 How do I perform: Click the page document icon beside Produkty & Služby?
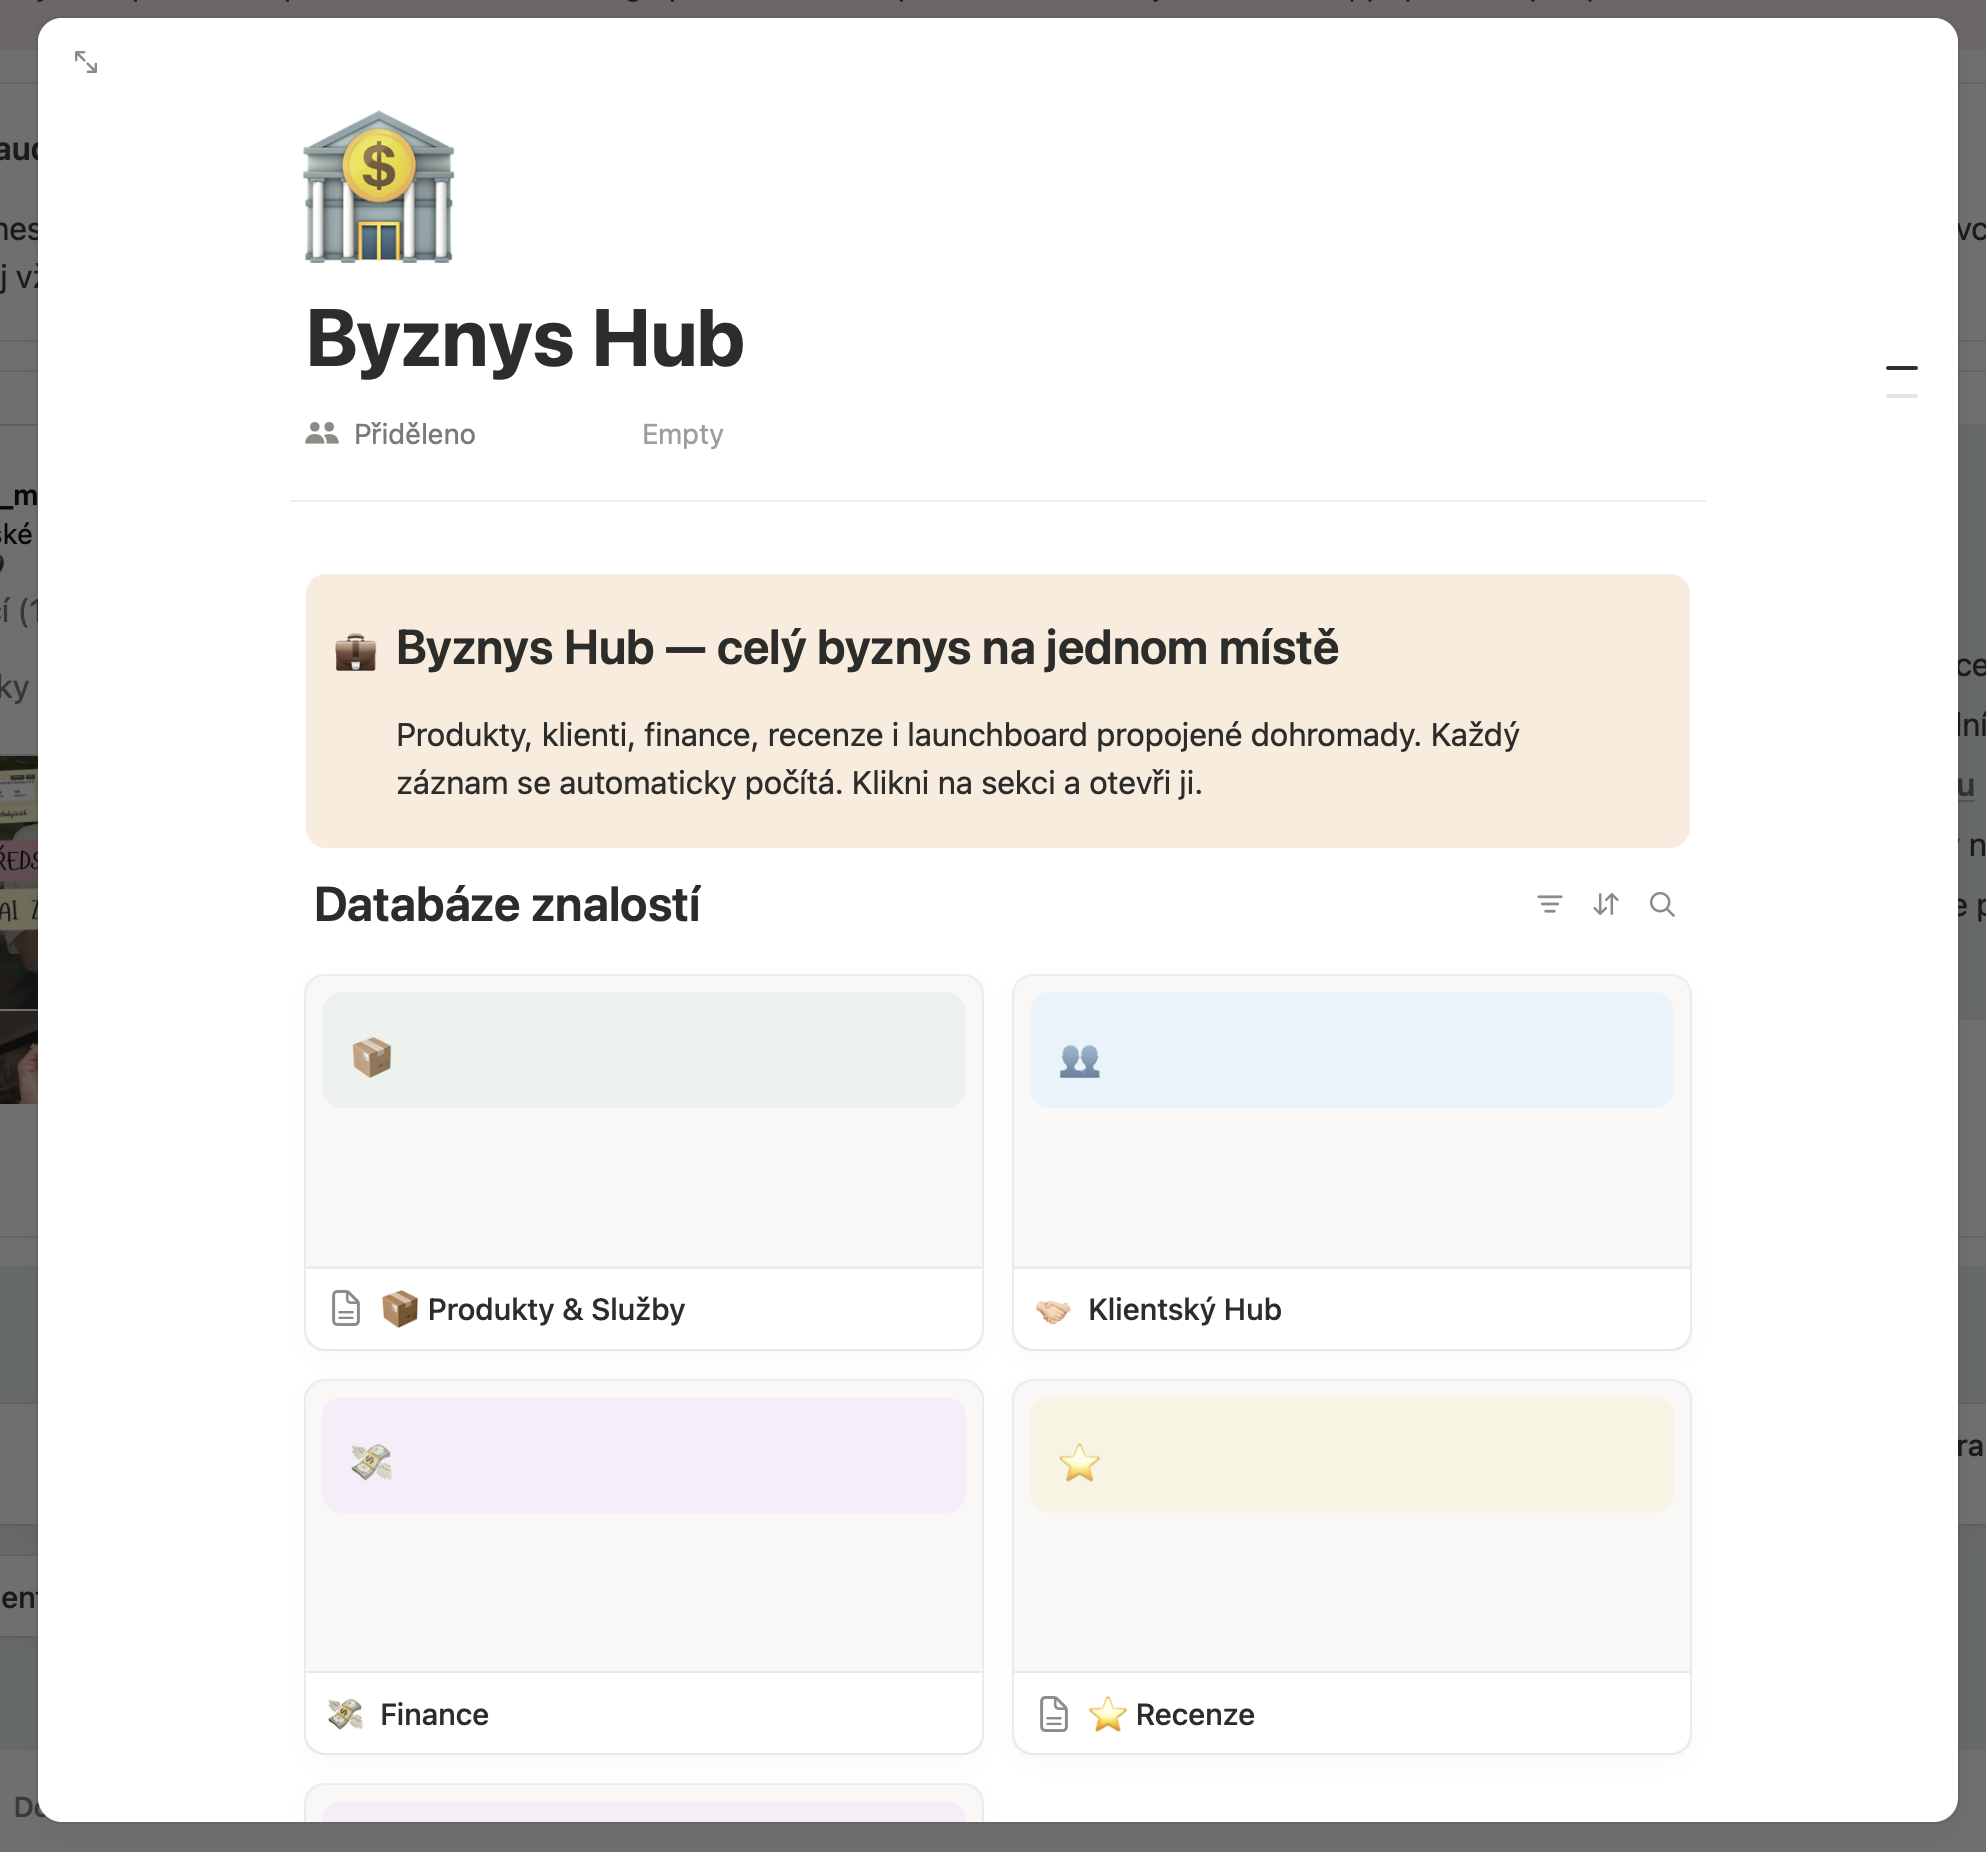coord(346,1309)
